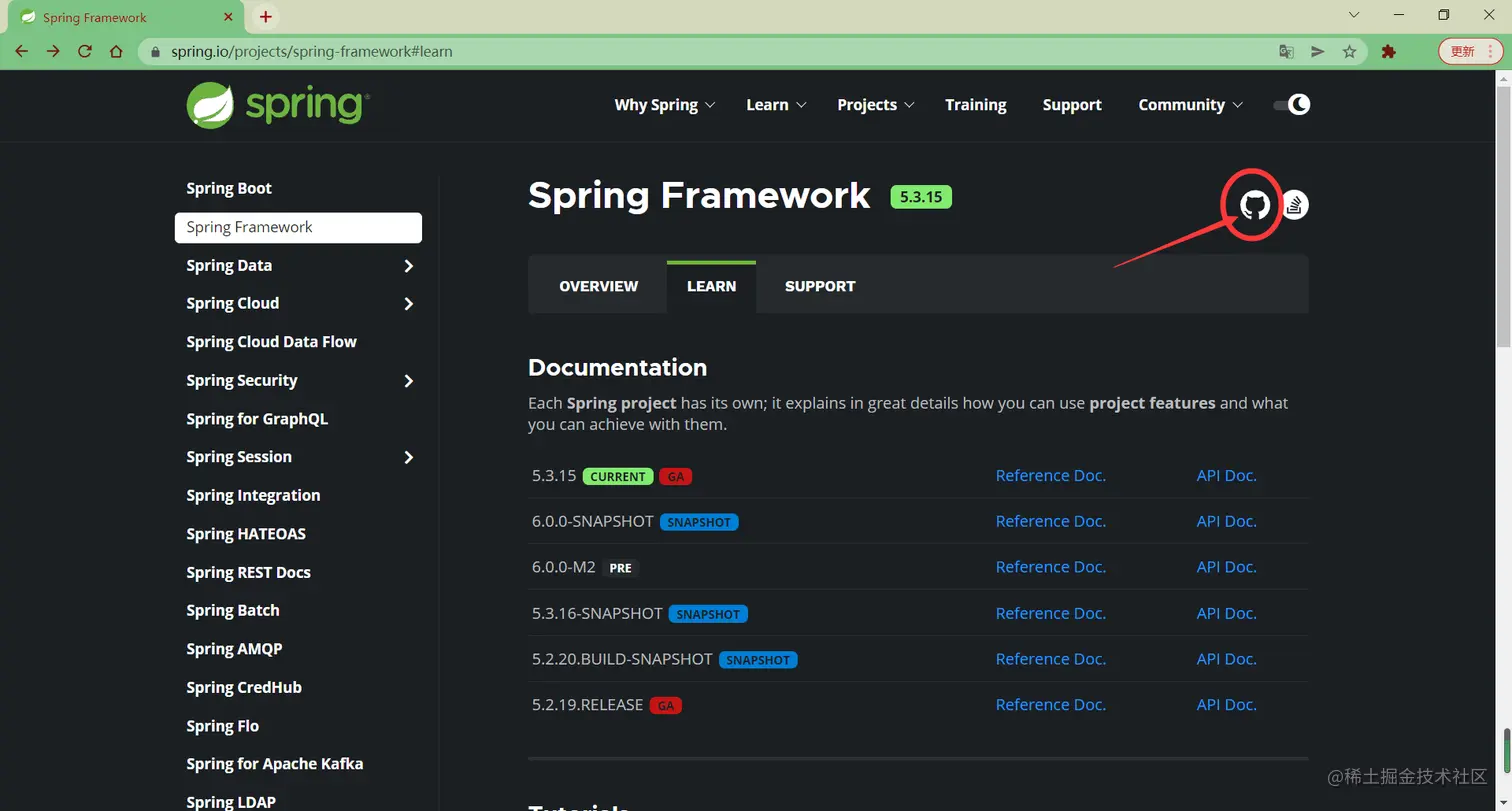Click the green CURRENT badge

coord(618,476)
